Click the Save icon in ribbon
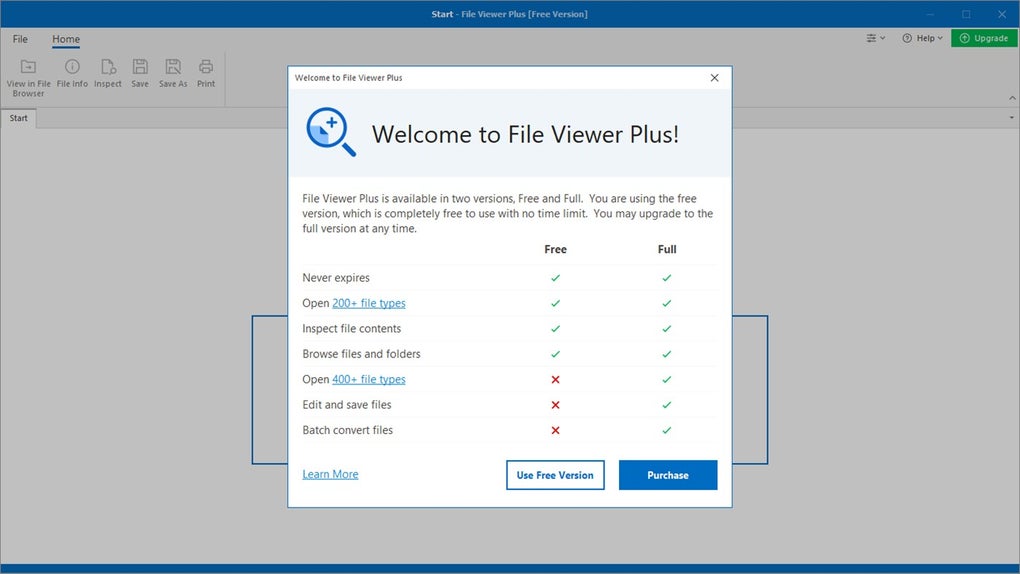 point(140,66)
